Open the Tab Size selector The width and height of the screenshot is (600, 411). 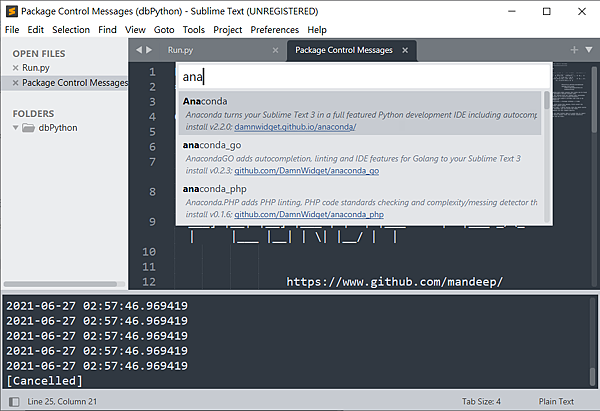tap(481, 401)
